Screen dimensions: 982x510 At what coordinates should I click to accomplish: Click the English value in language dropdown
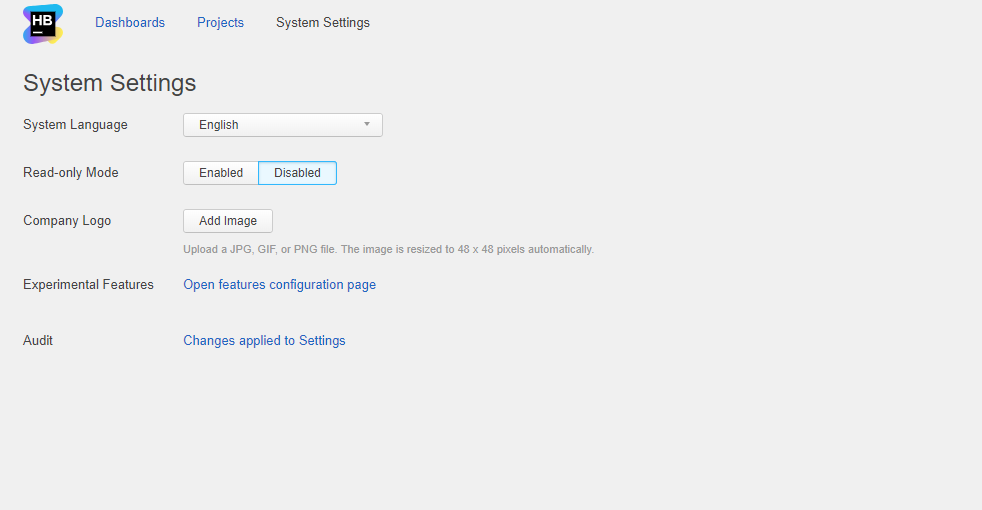(x=219, y=125)
